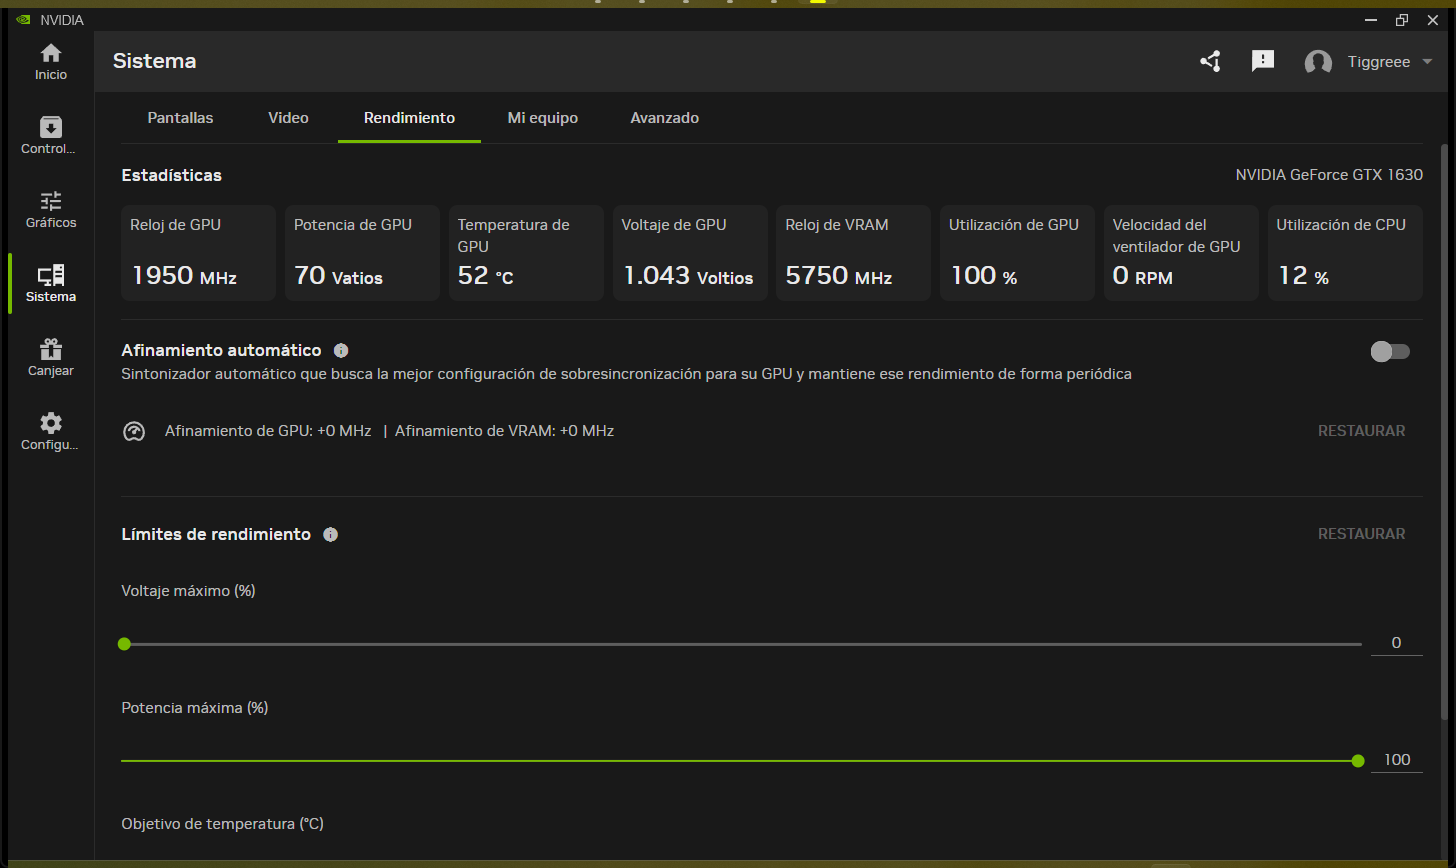Switch to the Pantallas tab

click(x=180, y=118)
